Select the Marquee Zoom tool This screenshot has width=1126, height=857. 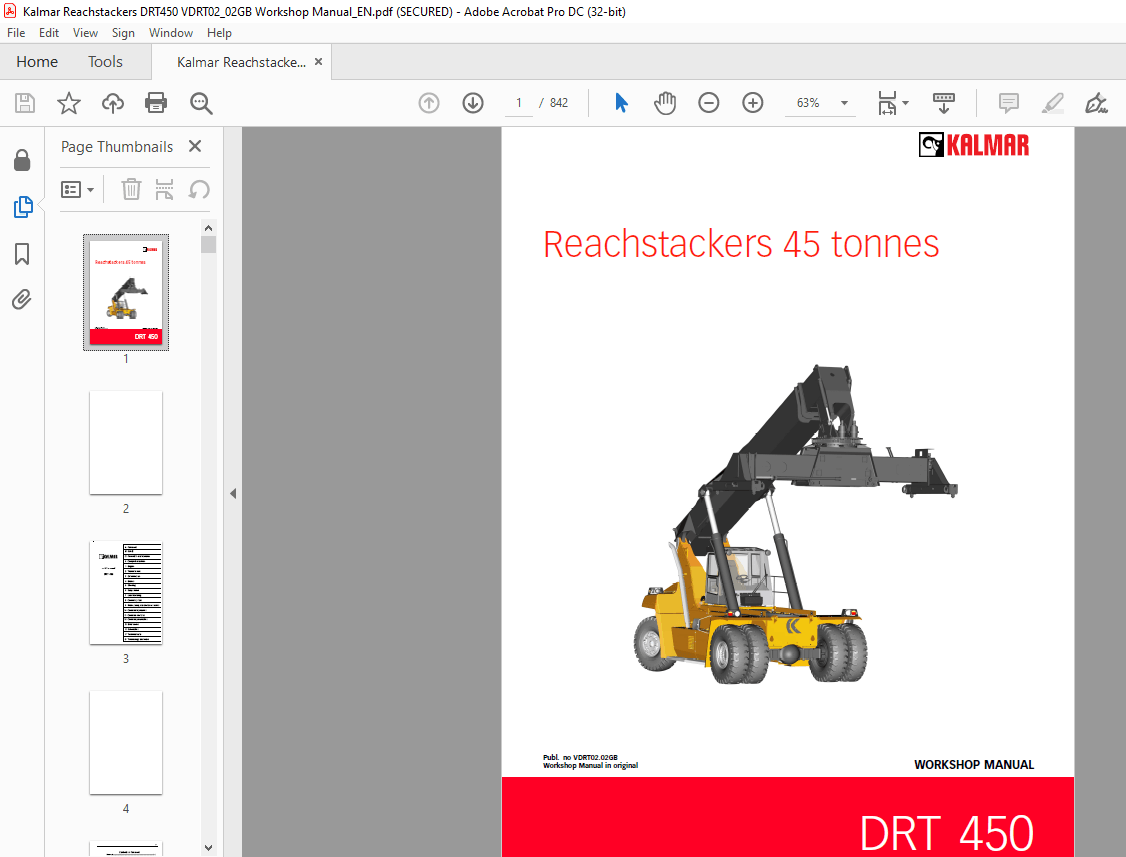pyautogui.click(x=200, y=103)
